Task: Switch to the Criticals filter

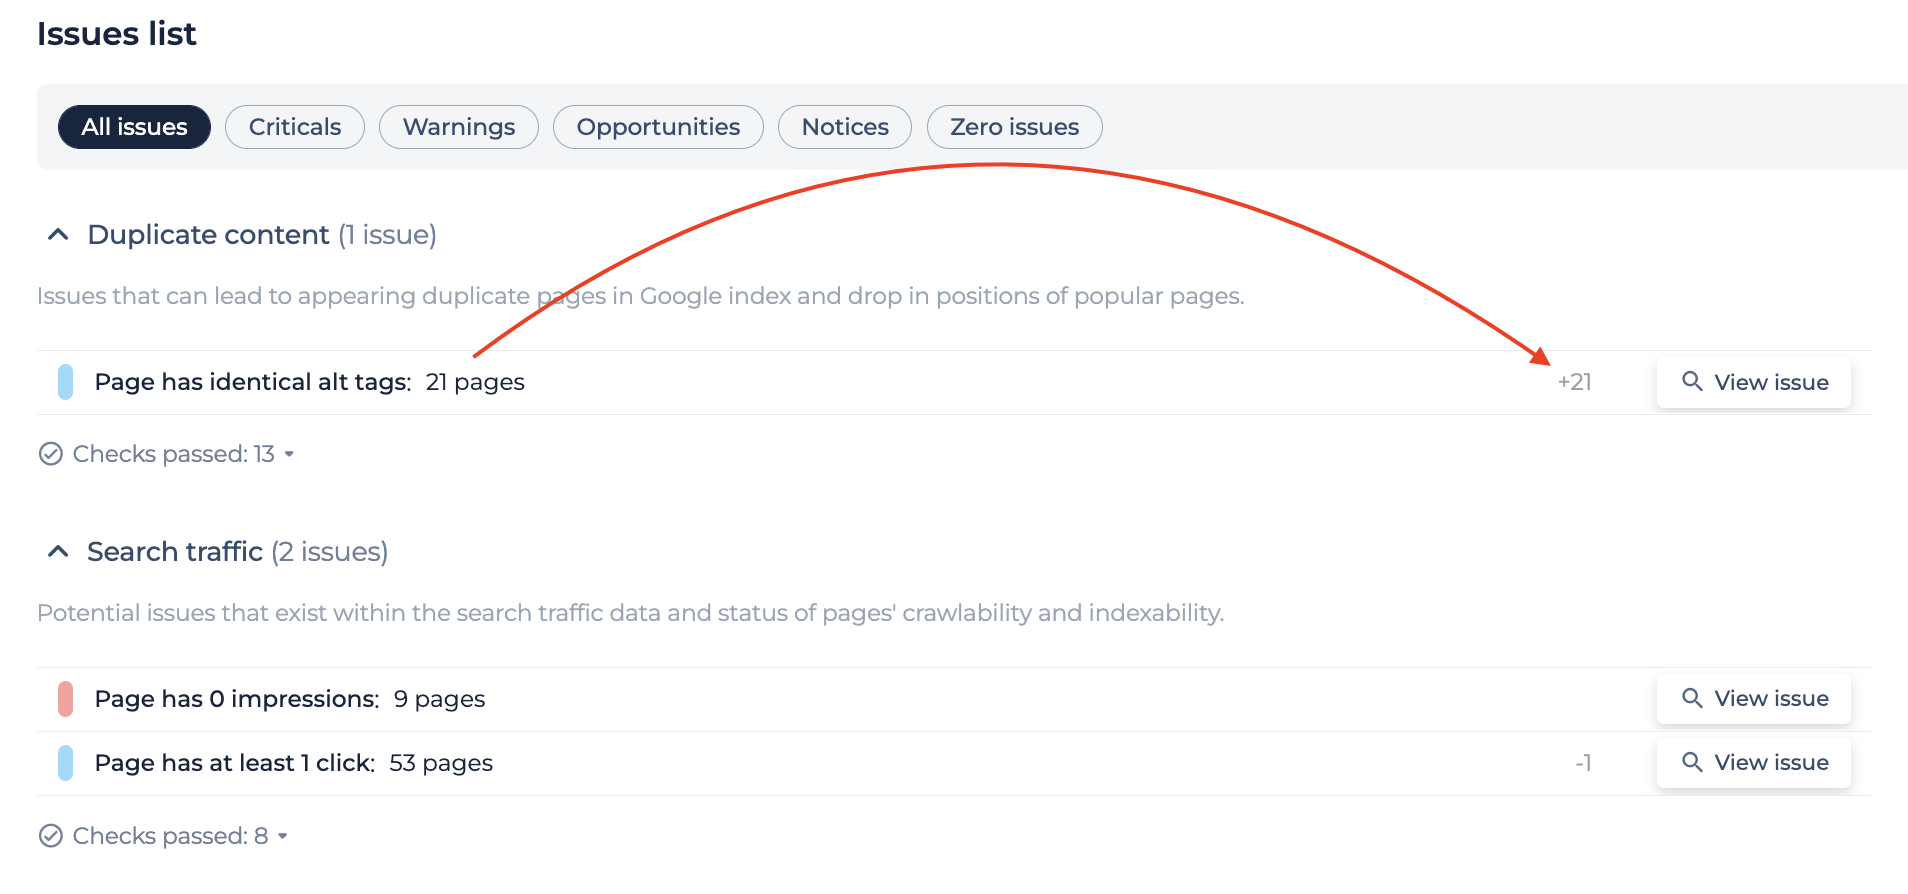Action: point(295,127)
